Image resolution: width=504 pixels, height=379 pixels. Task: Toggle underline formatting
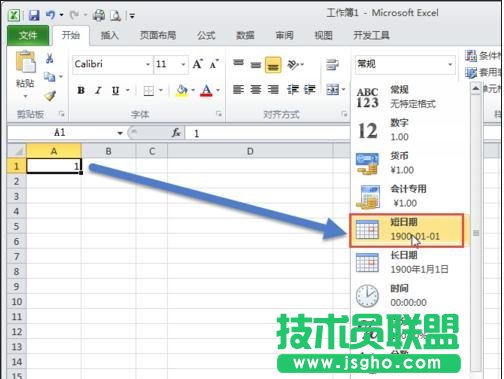pos(115,90)
